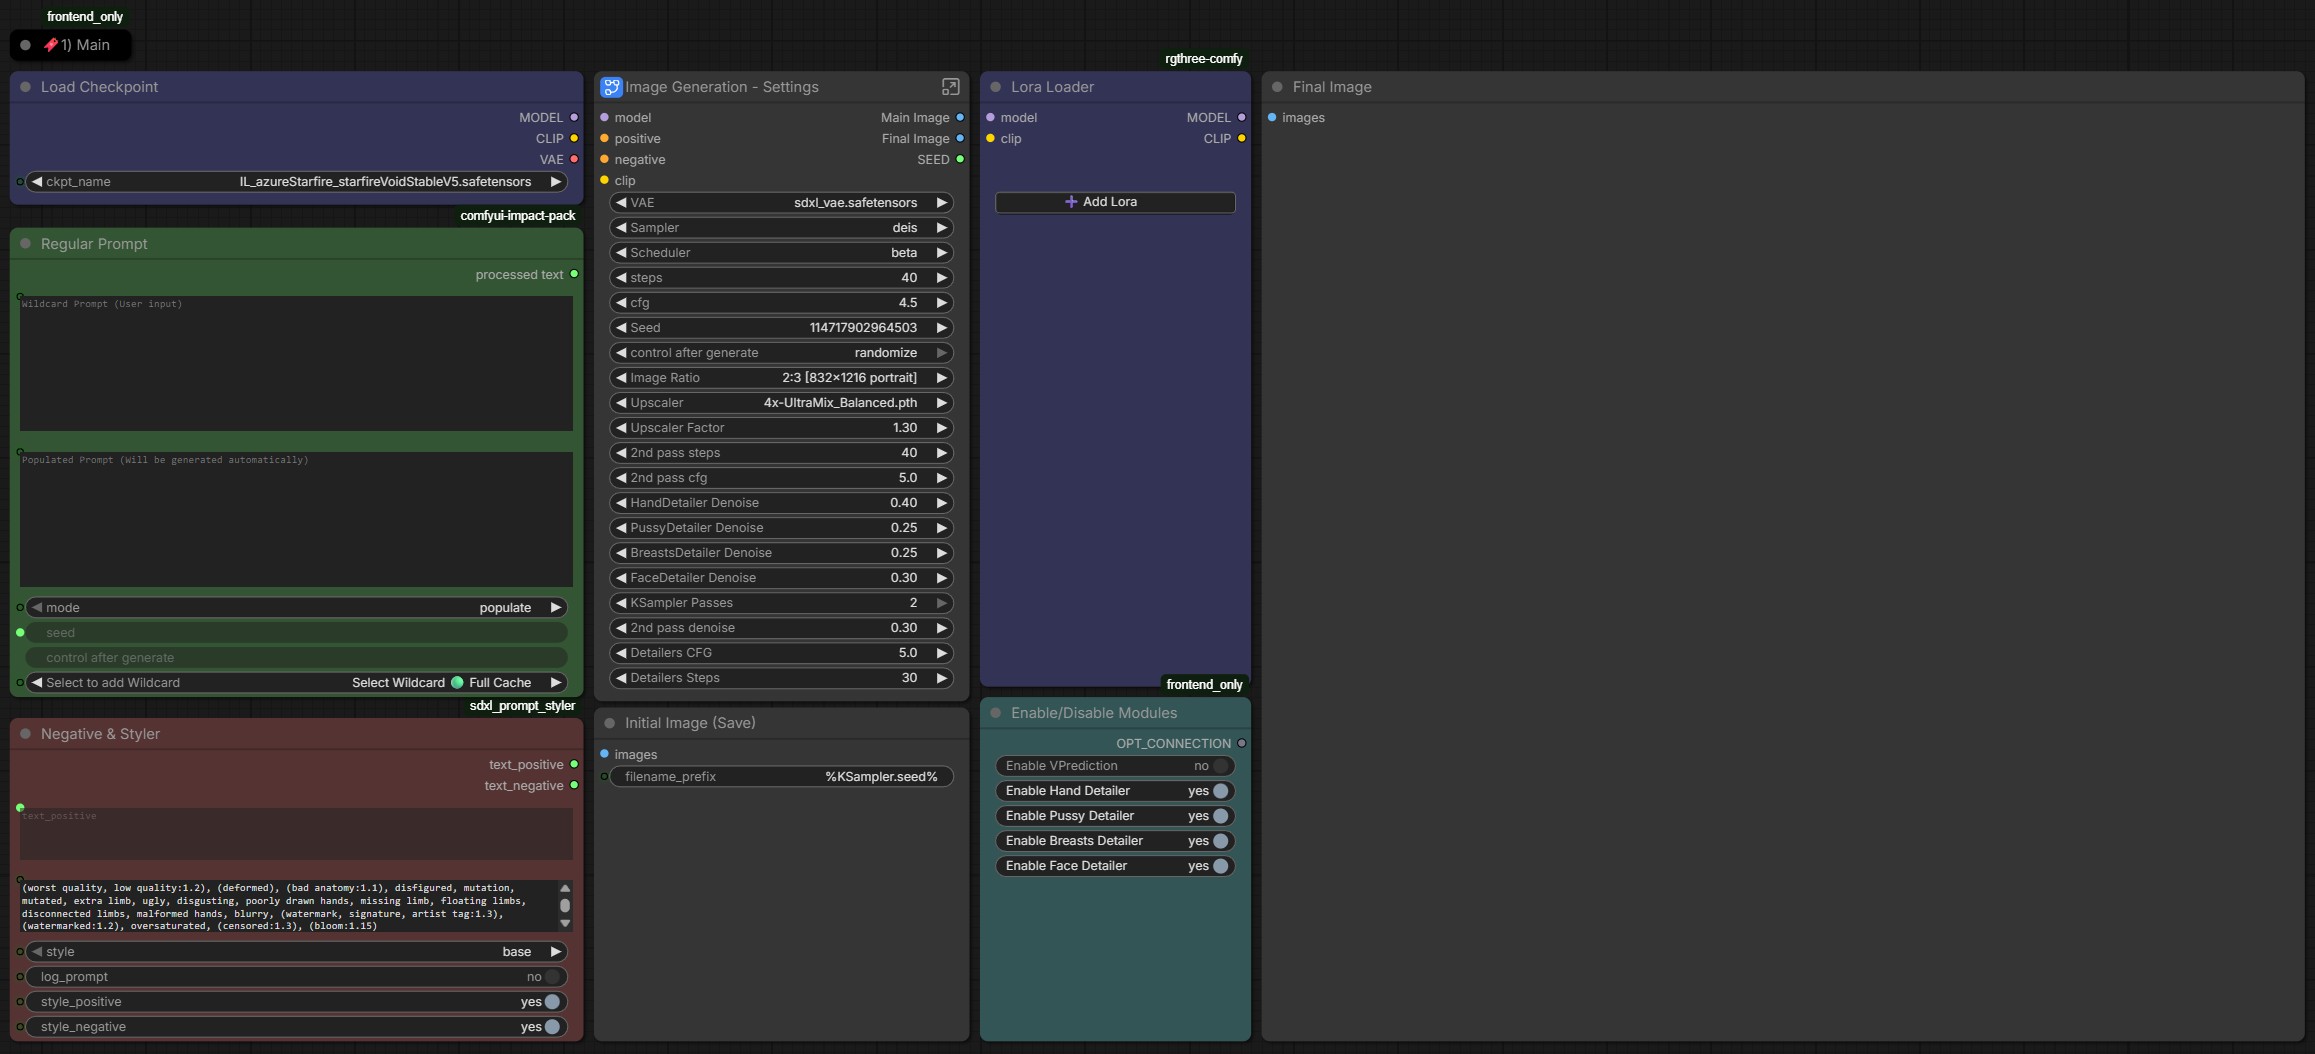Click the OPT_CONNECTION output port

1242,743
